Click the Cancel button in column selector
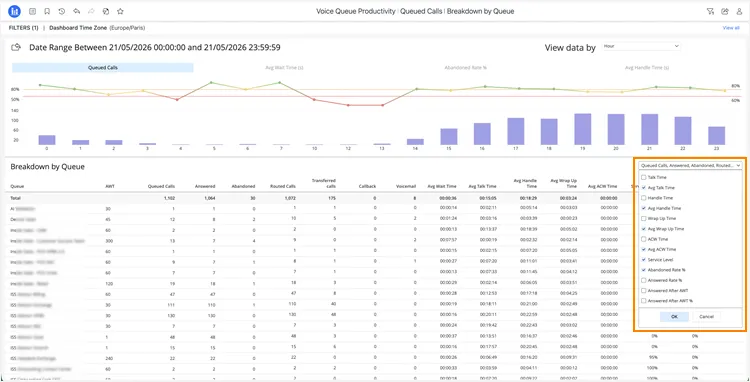 pos(706,317)
